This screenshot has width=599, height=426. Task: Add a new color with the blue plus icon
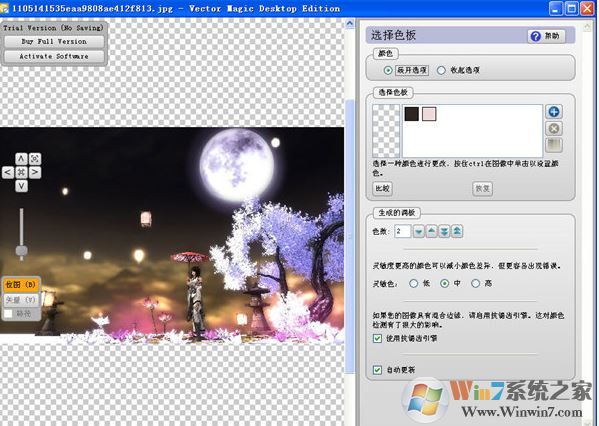pos(554,112)
